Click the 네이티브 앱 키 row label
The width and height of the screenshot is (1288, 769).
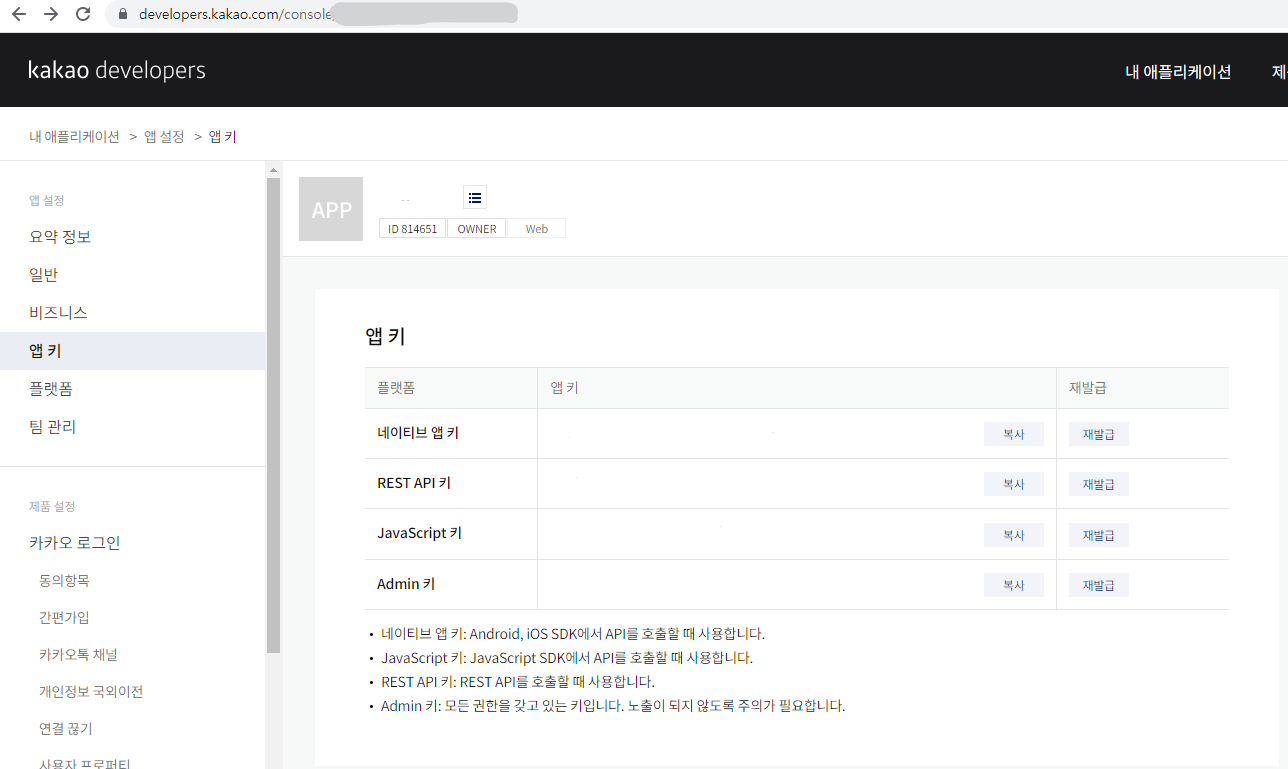[418, 433]
